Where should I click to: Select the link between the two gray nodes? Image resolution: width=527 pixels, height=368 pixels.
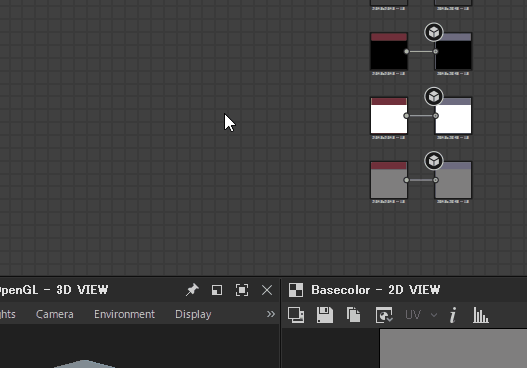tap(421, 180)
